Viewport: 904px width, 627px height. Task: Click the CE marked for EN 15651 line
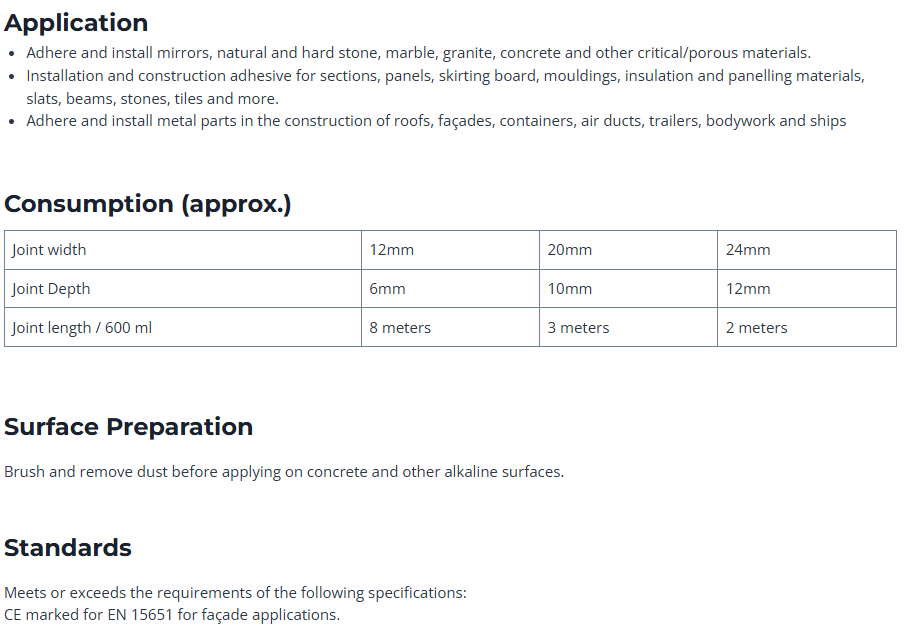172,615
